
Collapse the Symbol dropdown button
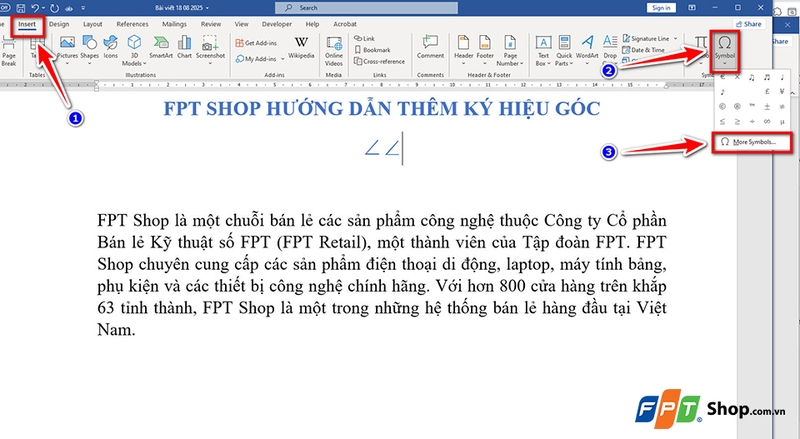[724, 50]
